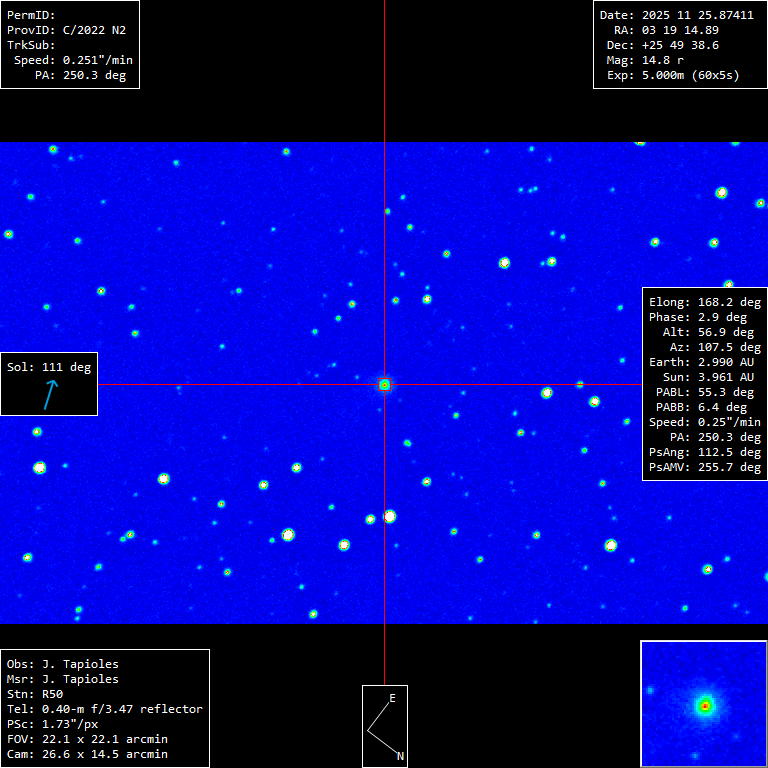Select the Sol 111 deg label

pos(49,367)
